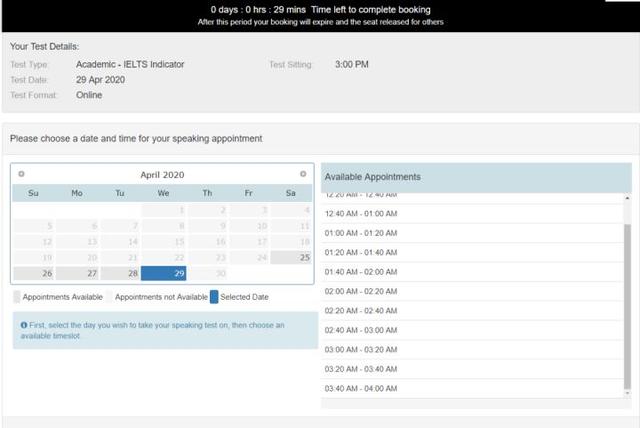The image size is (640, 428).
Task: Go to next month in calendar
Action: [303, 174]
